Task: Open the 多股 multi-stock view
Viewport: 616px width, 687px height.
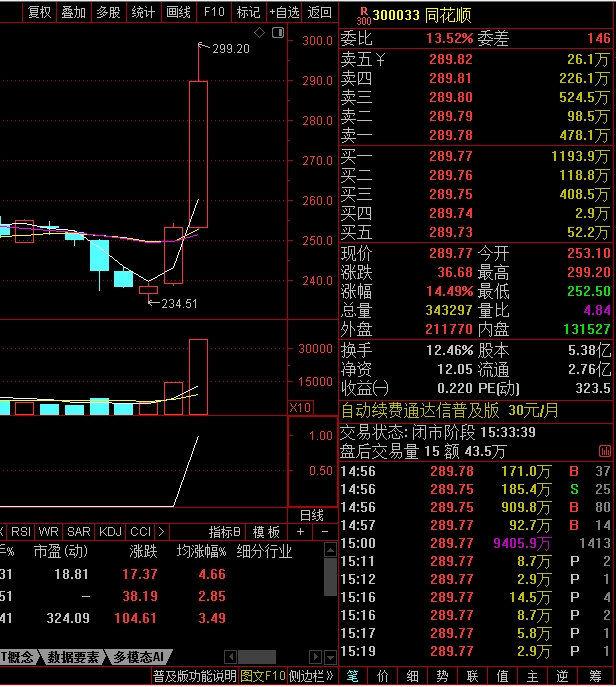Action: (108, 12)
